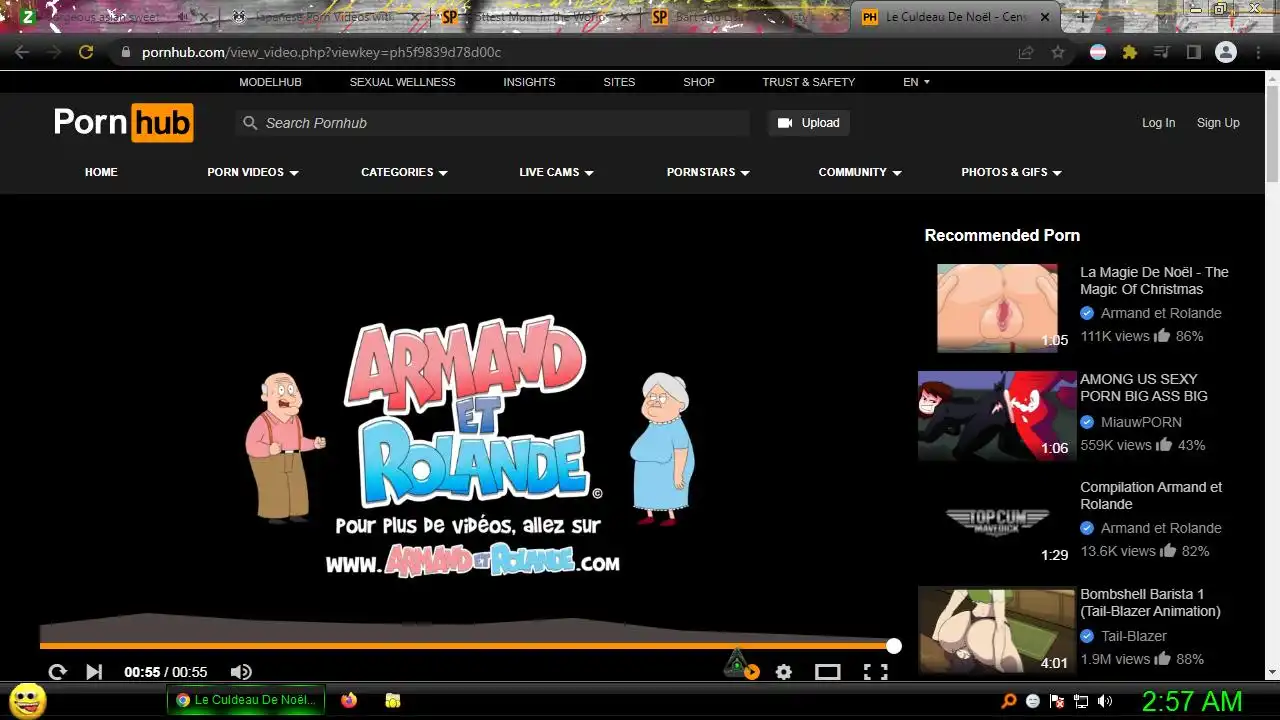Open the MODELHUB top link

(270, 82)
